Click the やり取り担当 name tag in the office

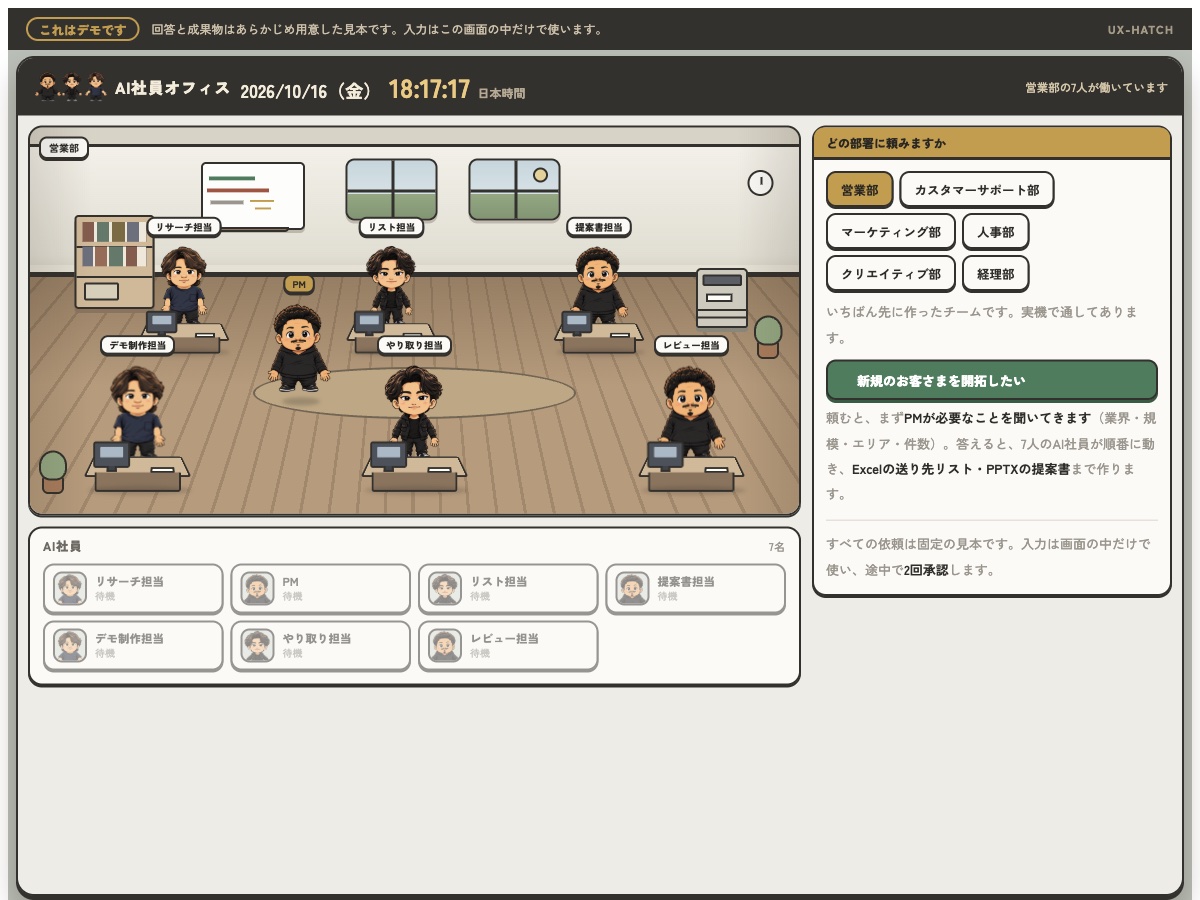point(414,345)
